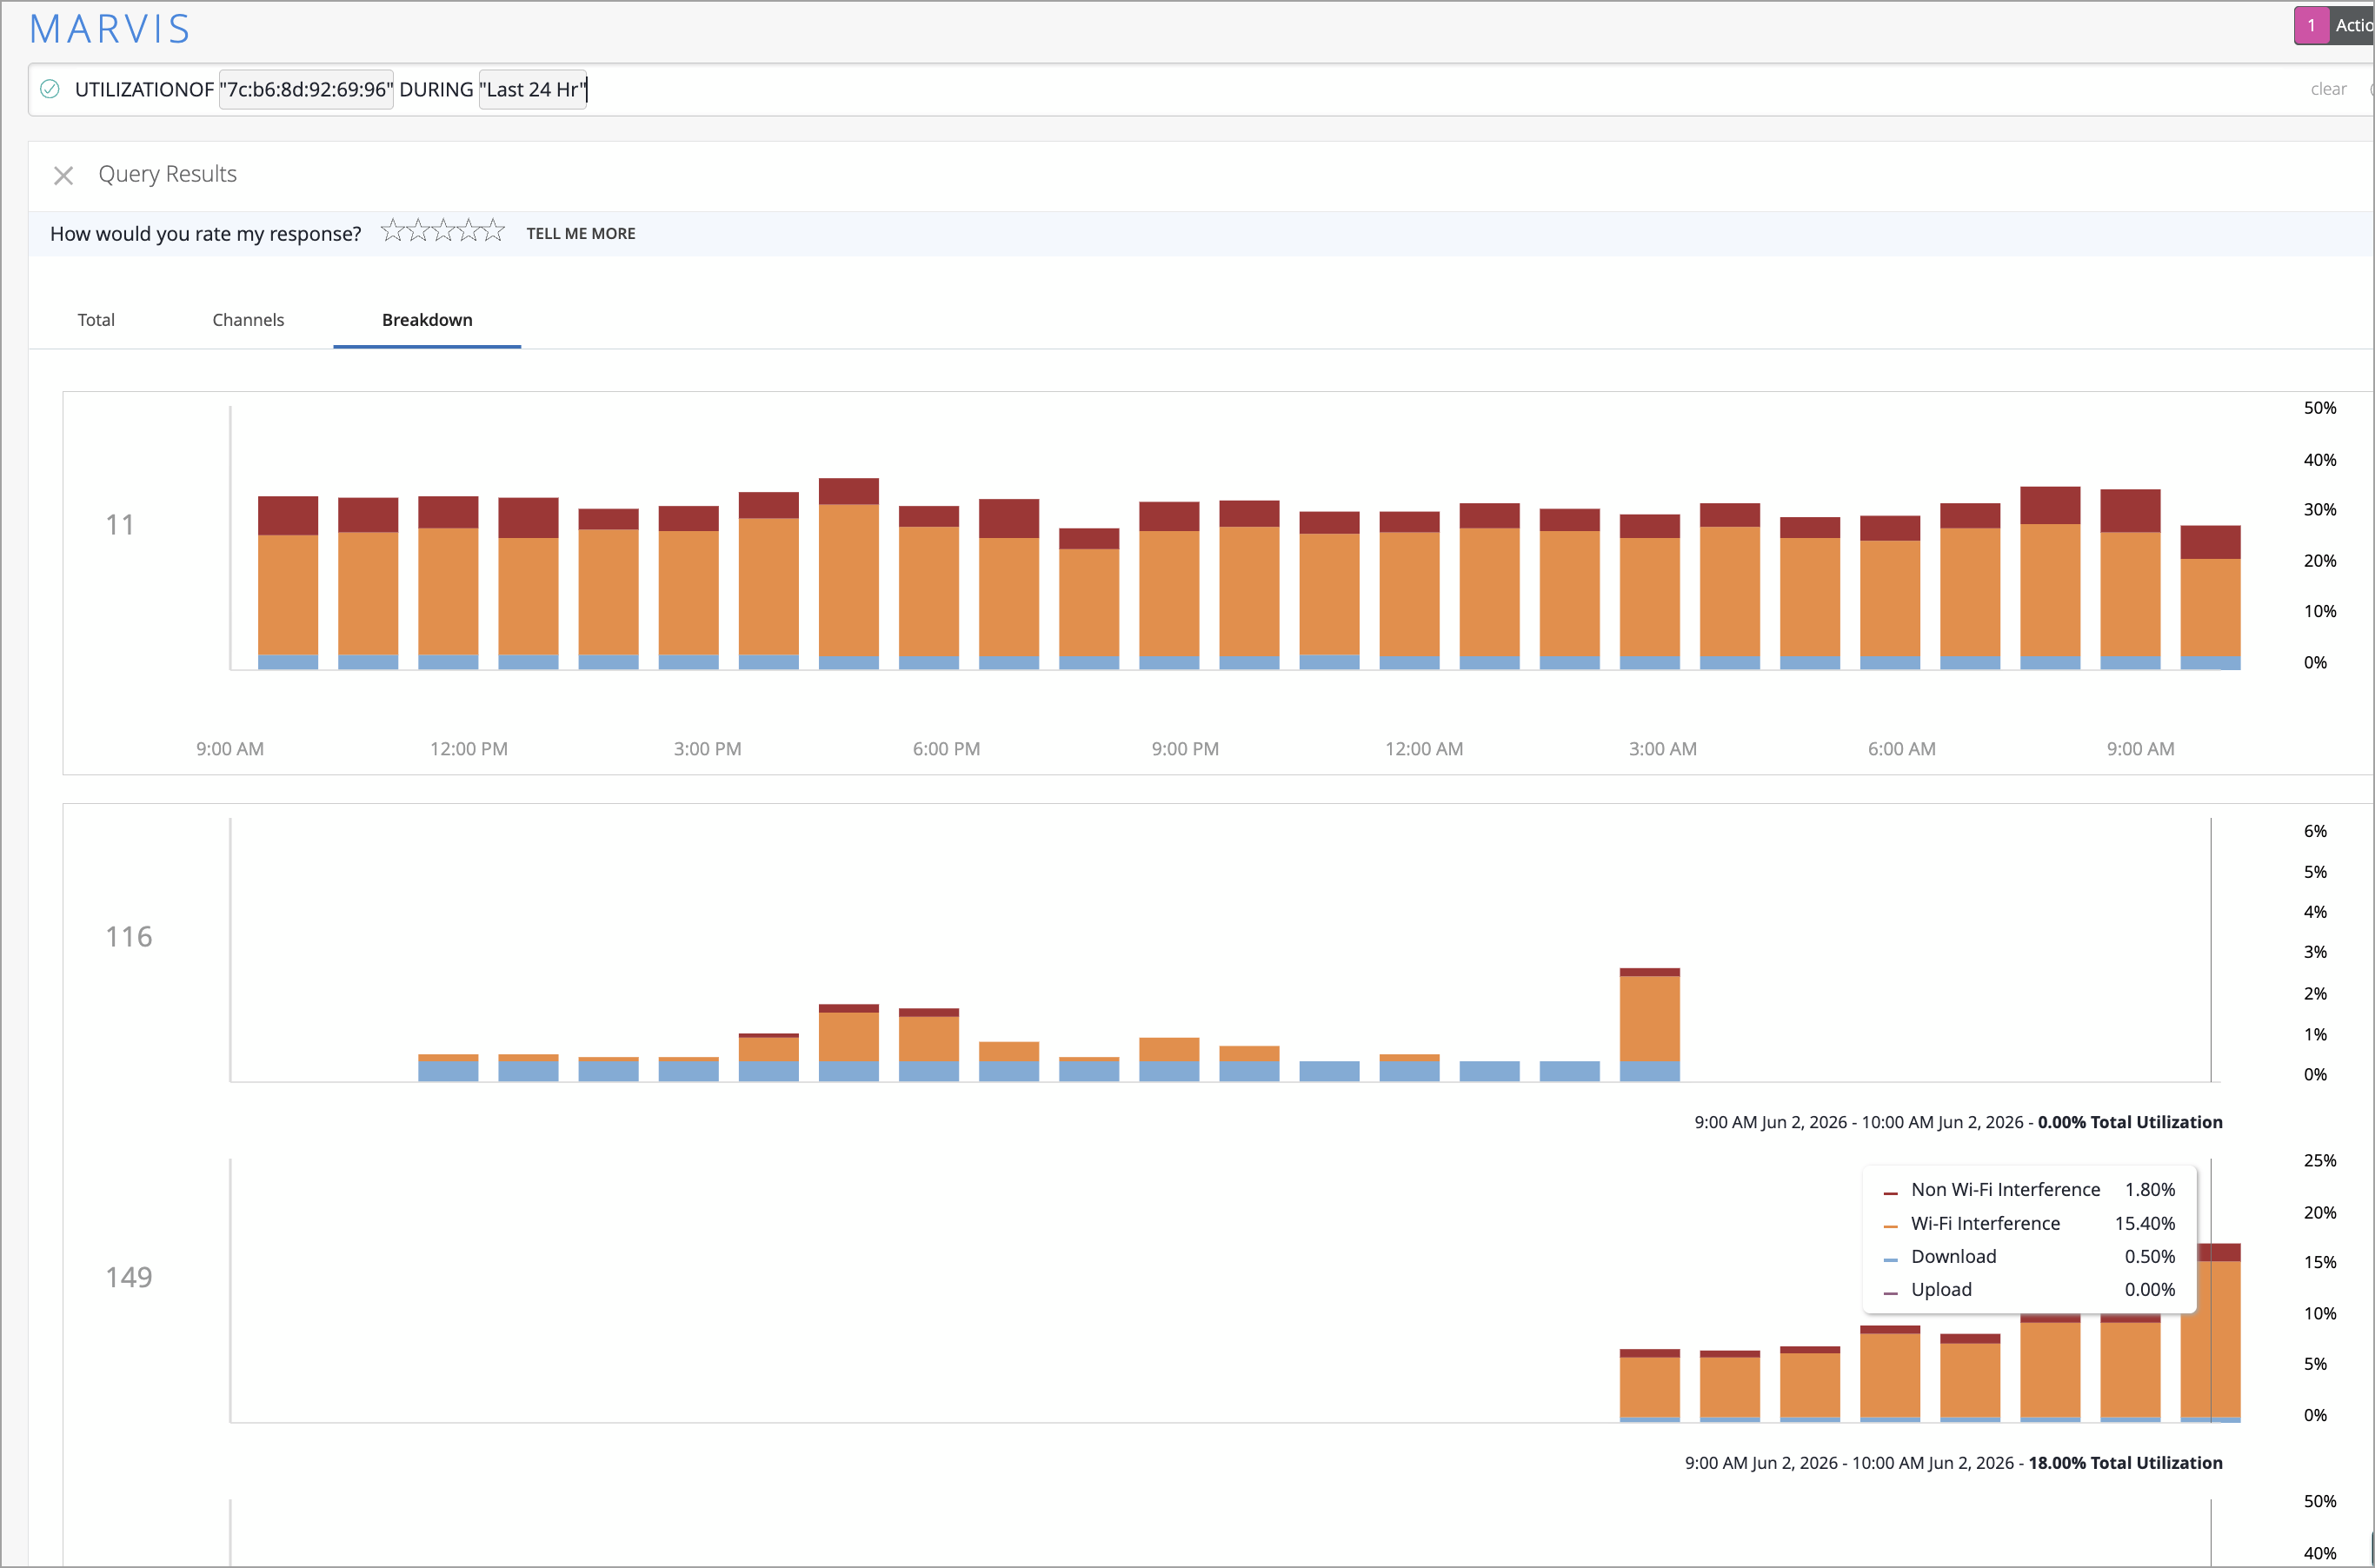The height and width of the screenshot is (1568, 2375).
Task: Rate the response with three stars
Action: pyautogui.click(x=443, y=231)
